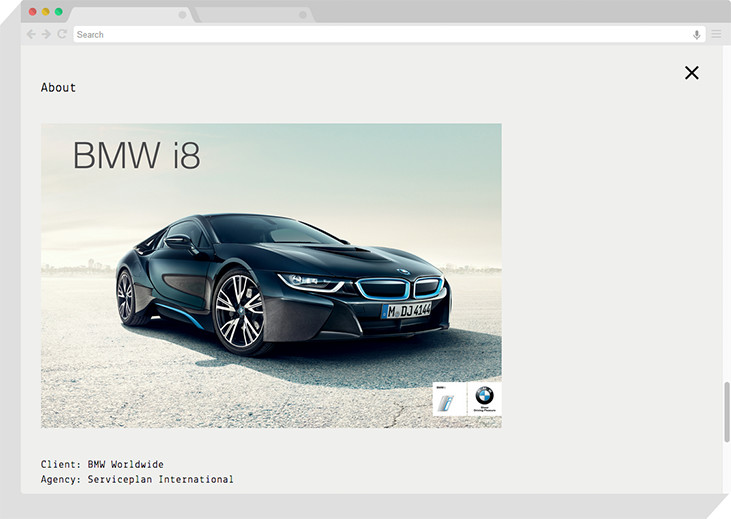Click 'Agency: Serviceplan International' text
Image resolution: width=731 pixels, height=519 pixels.
coord(137,479)
